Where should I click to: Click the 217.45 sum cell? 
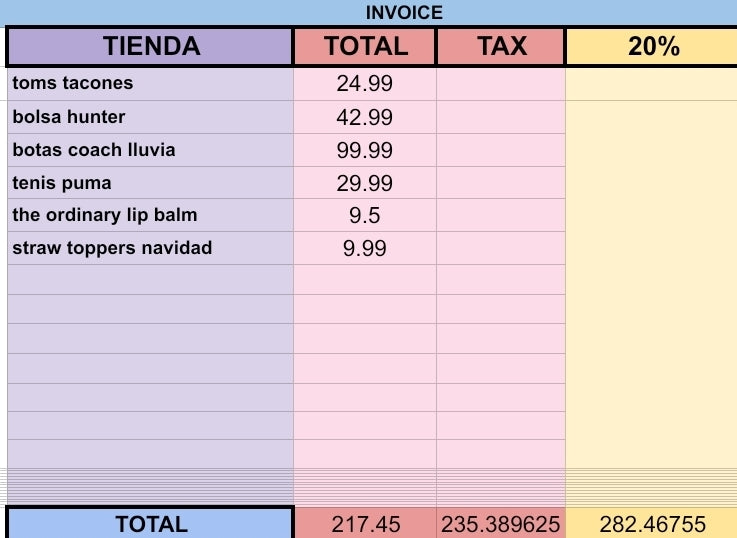(365, 524)
